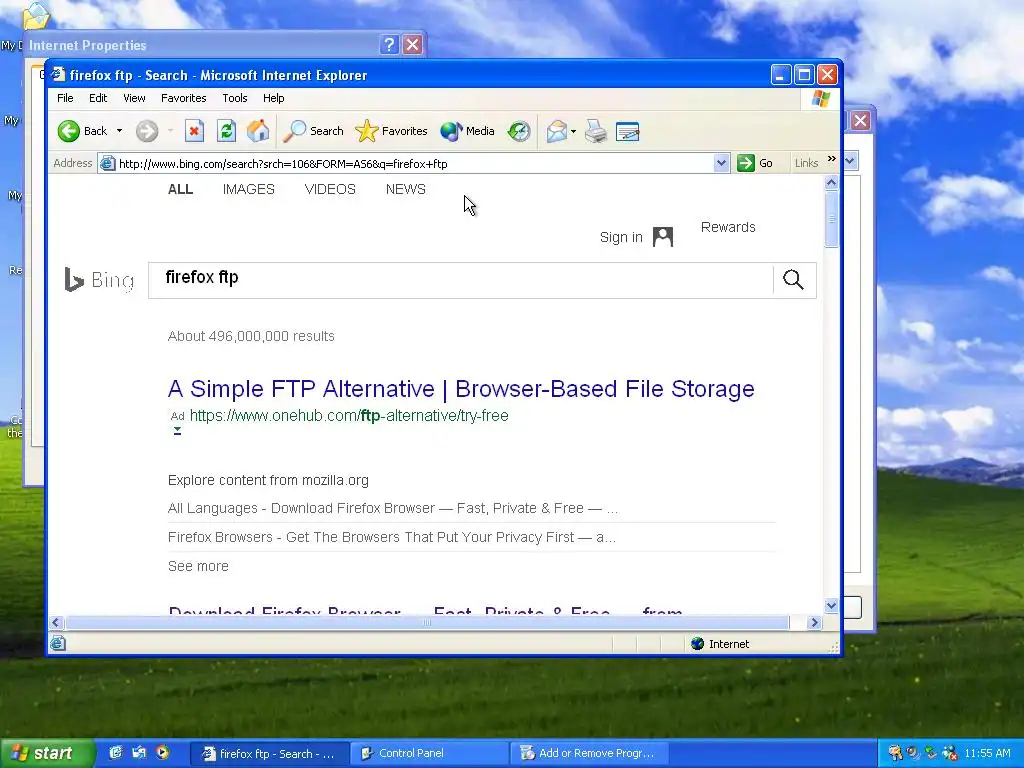Viewport: 1024px width, 768px height.
Task: Click the Sign in avatar icon
Action: click(663, 237)
